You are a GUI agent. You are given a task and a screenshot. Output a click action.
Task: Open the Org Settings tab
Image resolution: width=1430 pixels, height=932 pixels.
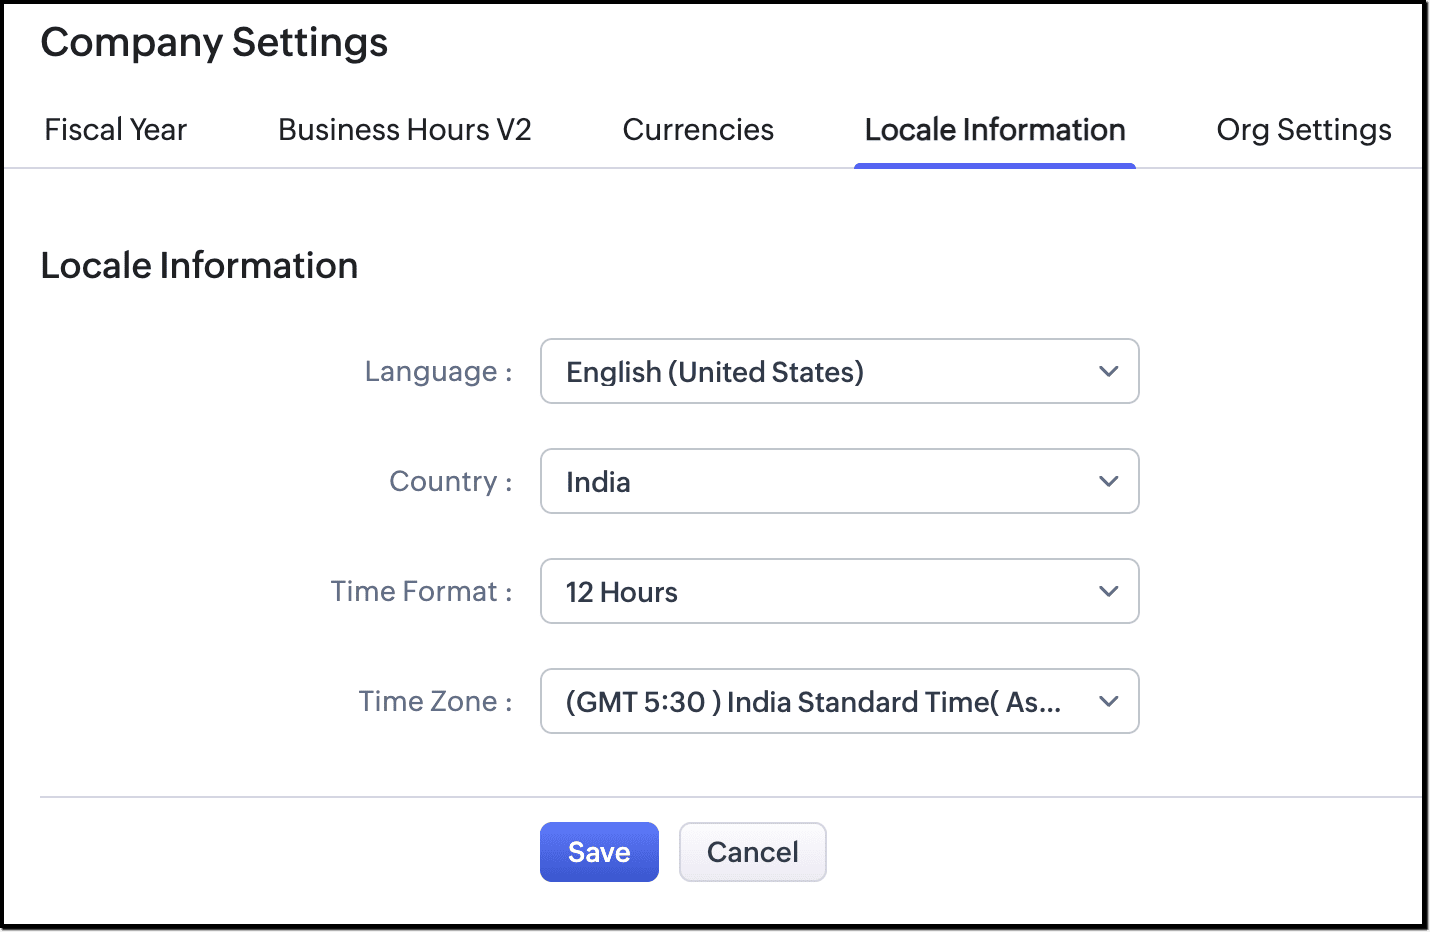click(1304, 130)
